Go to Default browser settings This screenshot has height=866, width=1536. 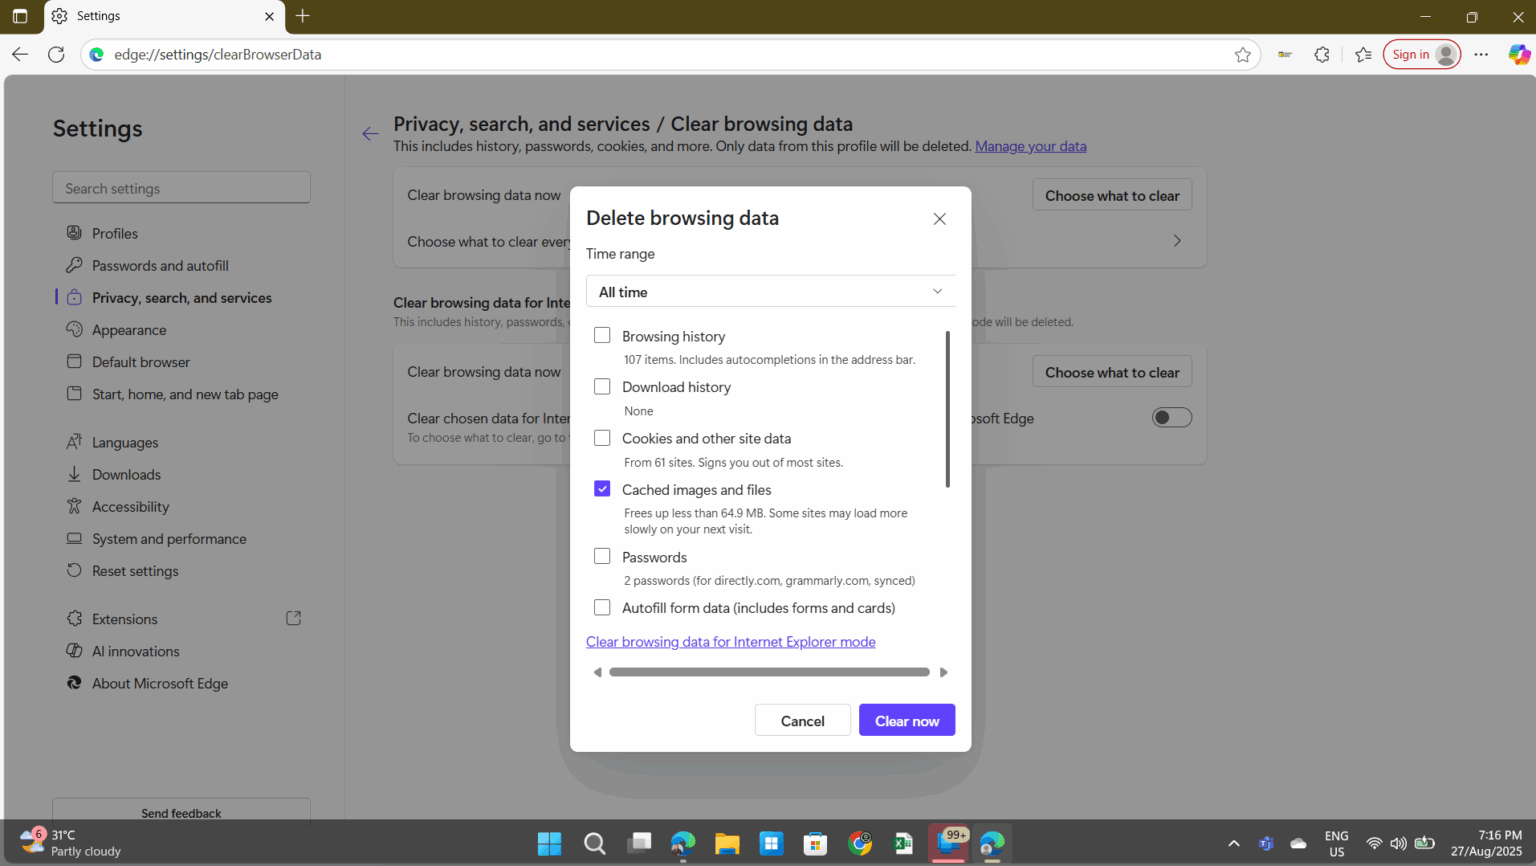[x=141, y=361]
